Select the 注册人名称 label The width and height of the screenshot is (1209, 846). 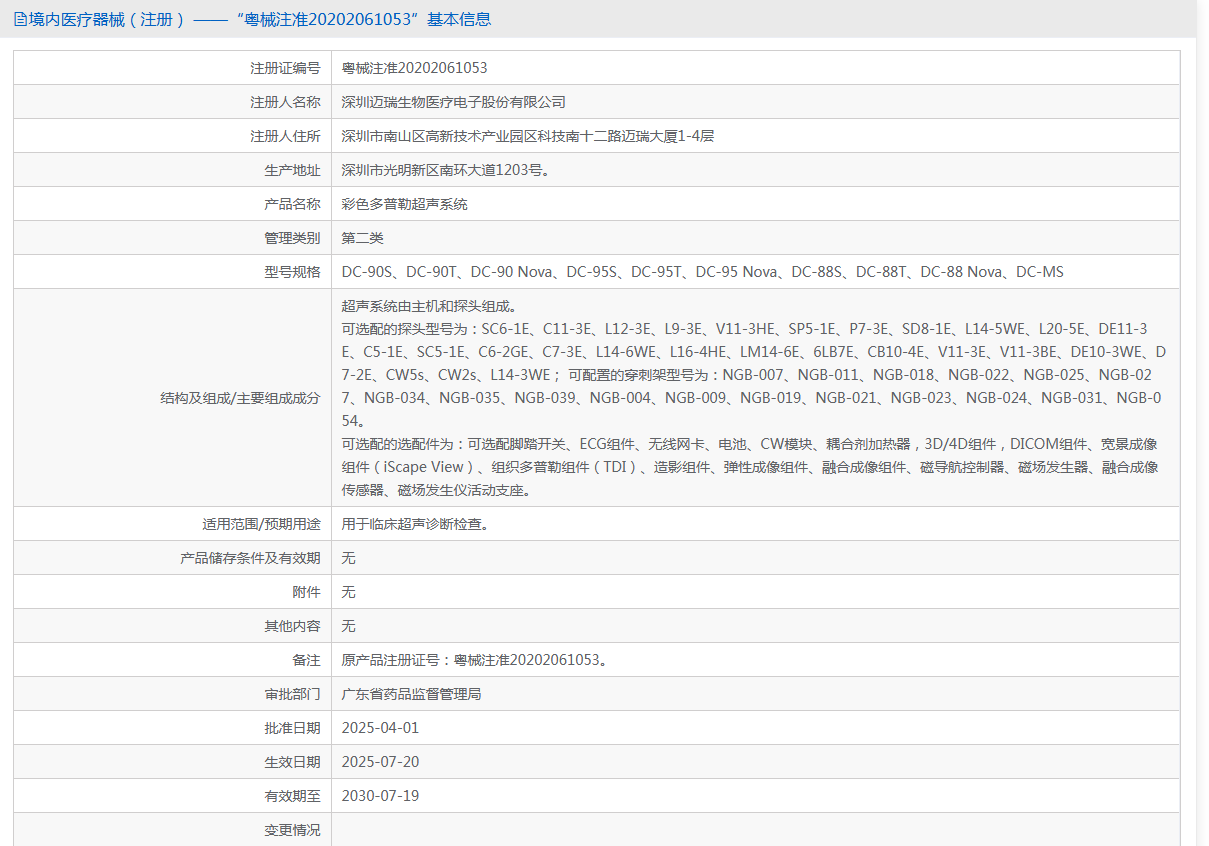(x=285, y=102)
